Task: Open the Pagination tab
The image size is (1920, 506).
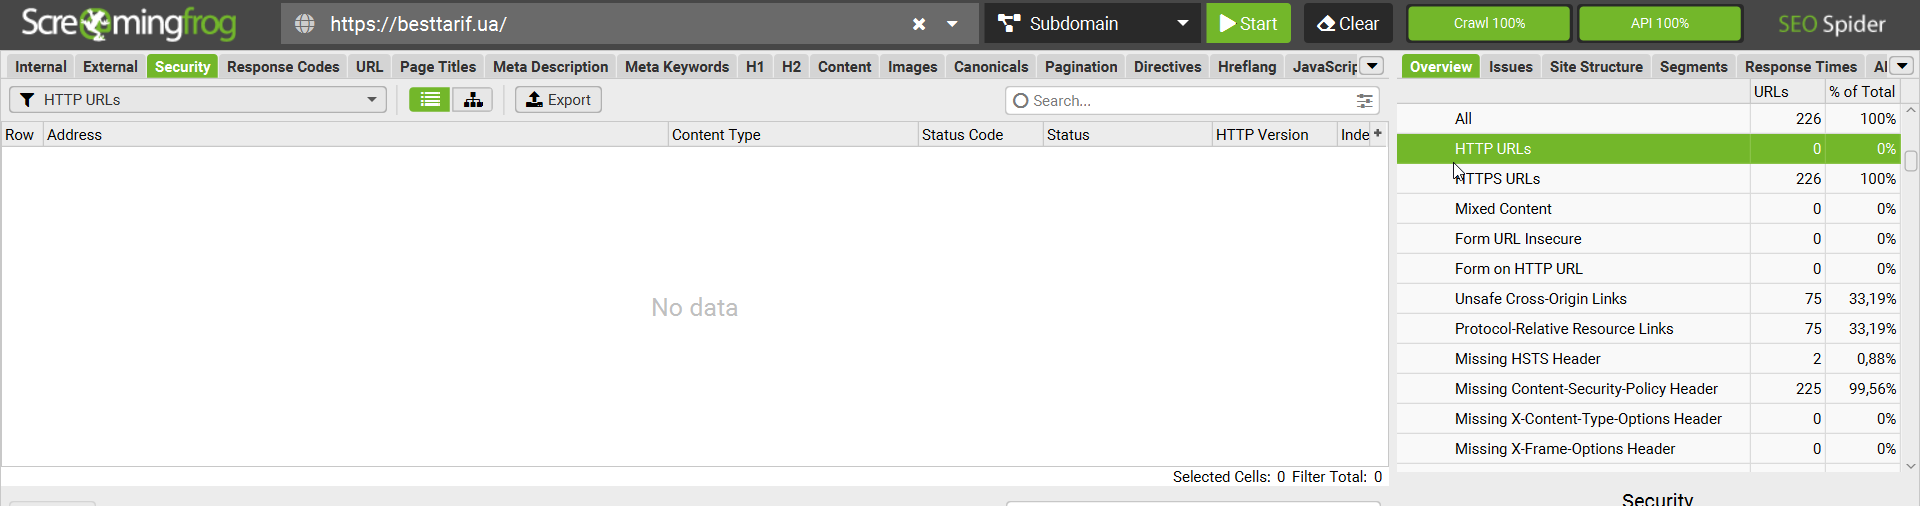Action: (1081, 67)
